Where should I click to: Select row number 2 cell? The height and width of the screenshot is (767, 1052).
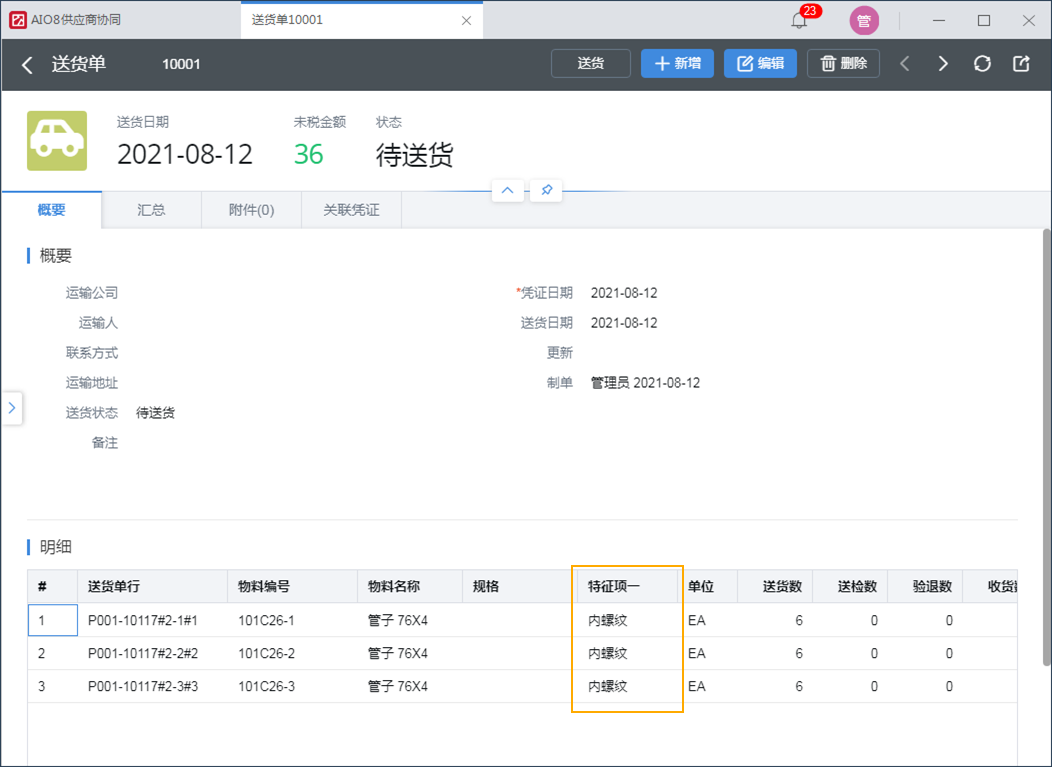click(x=53, y=653)
